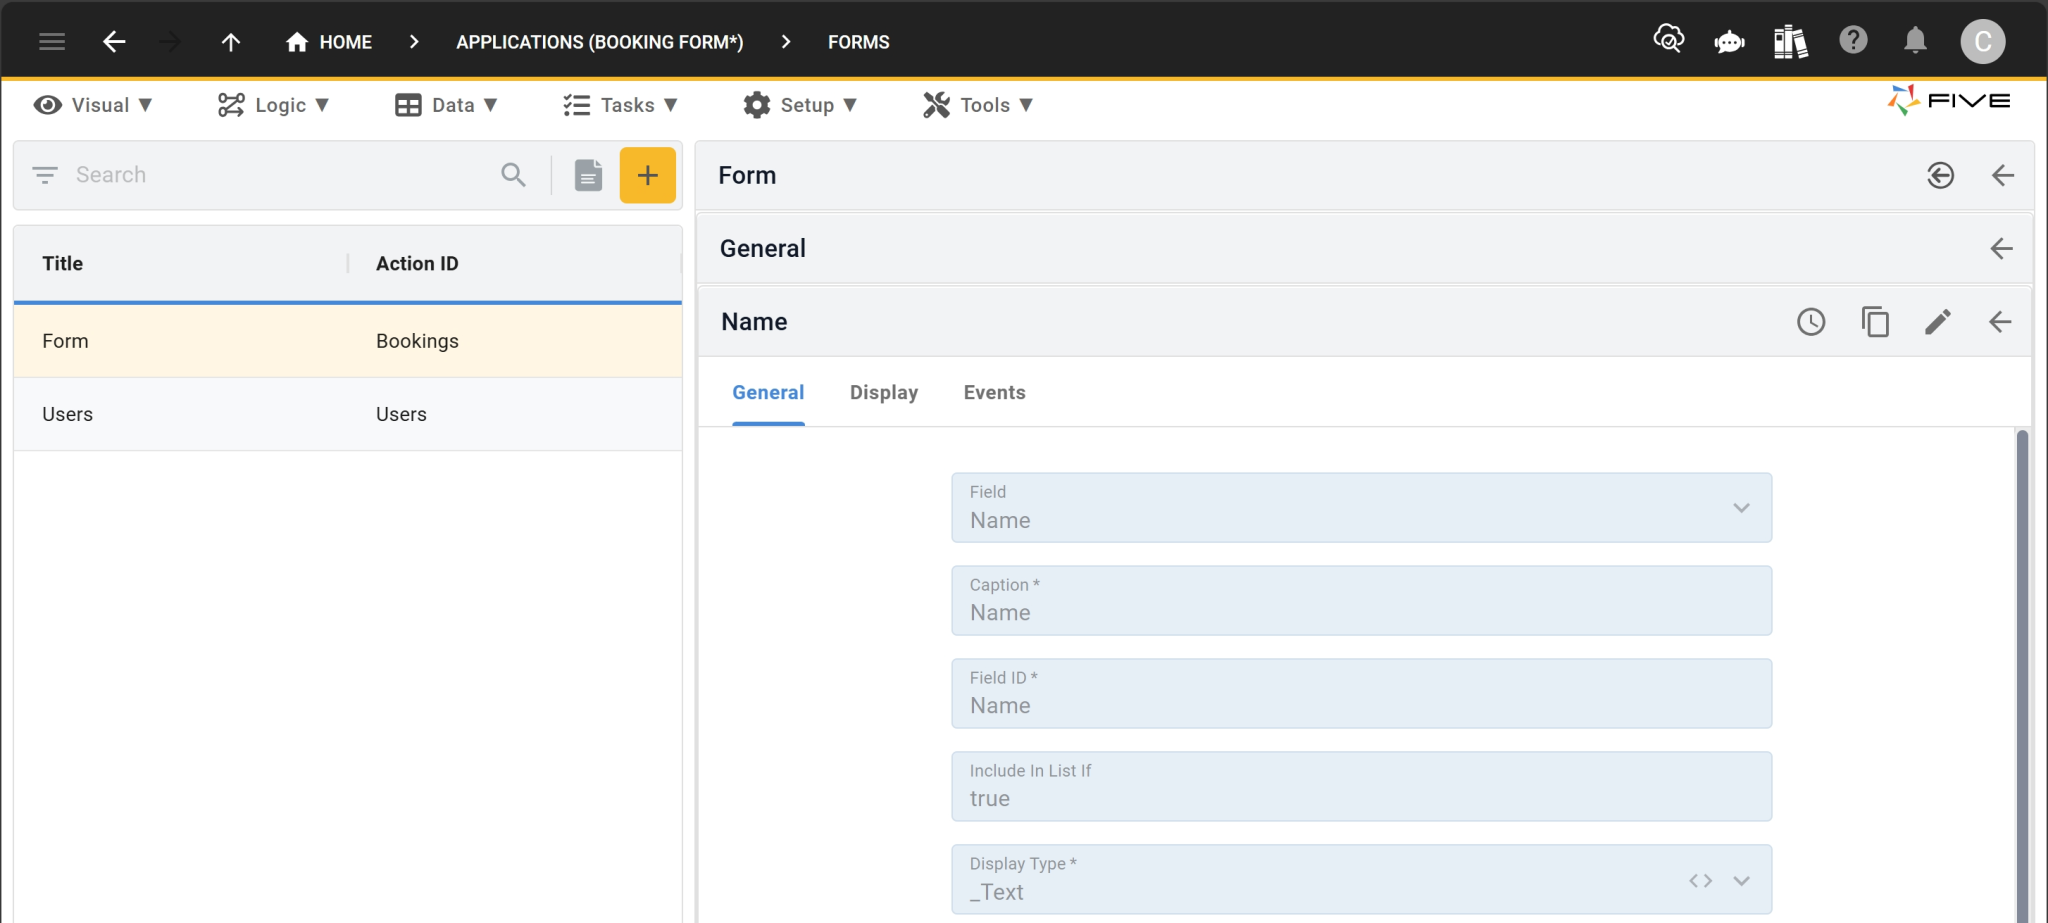Open the Setup menu
The image size is (2048, 923).
pos(802,104)
